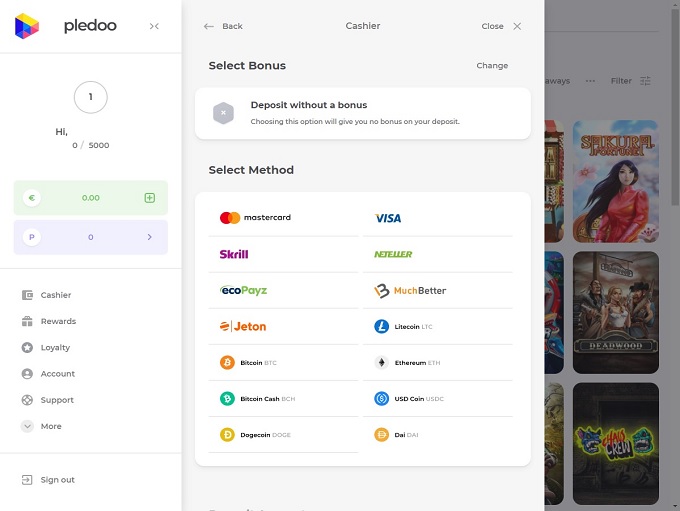Click Sign out in the sidebar
Viewport: 680px width, 511px height.
coord(57,480)
